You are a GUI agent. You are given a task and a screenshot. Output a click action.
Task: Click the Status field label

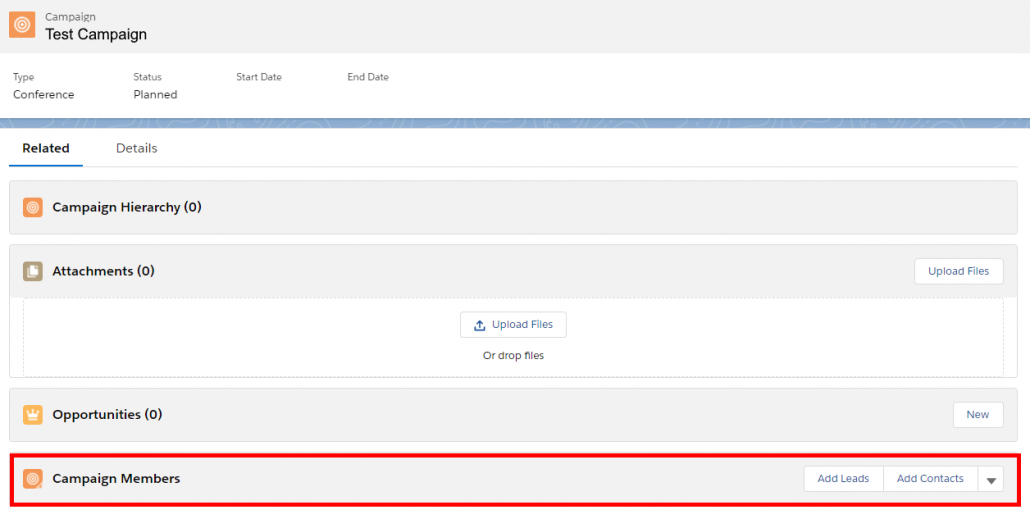point(147,77)
